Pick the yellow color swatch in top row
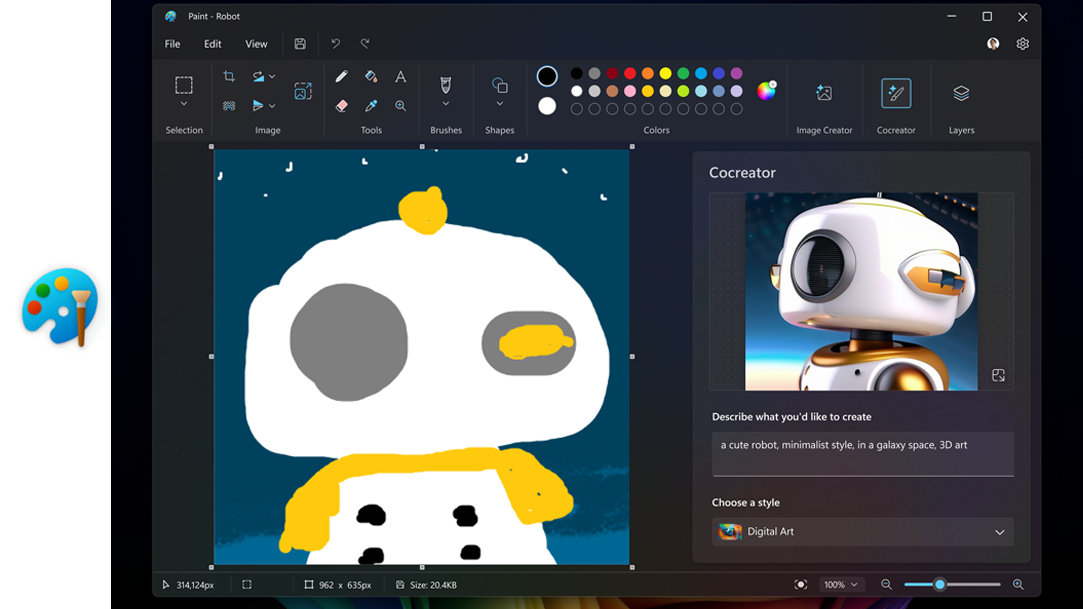Screen dimensions: 1083x609 [665, 73]
